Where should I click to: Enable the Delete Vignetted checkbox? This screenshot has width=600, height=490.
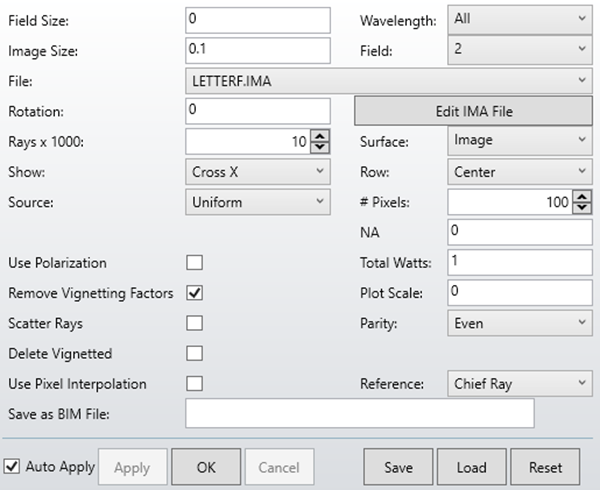click(194, 353)
